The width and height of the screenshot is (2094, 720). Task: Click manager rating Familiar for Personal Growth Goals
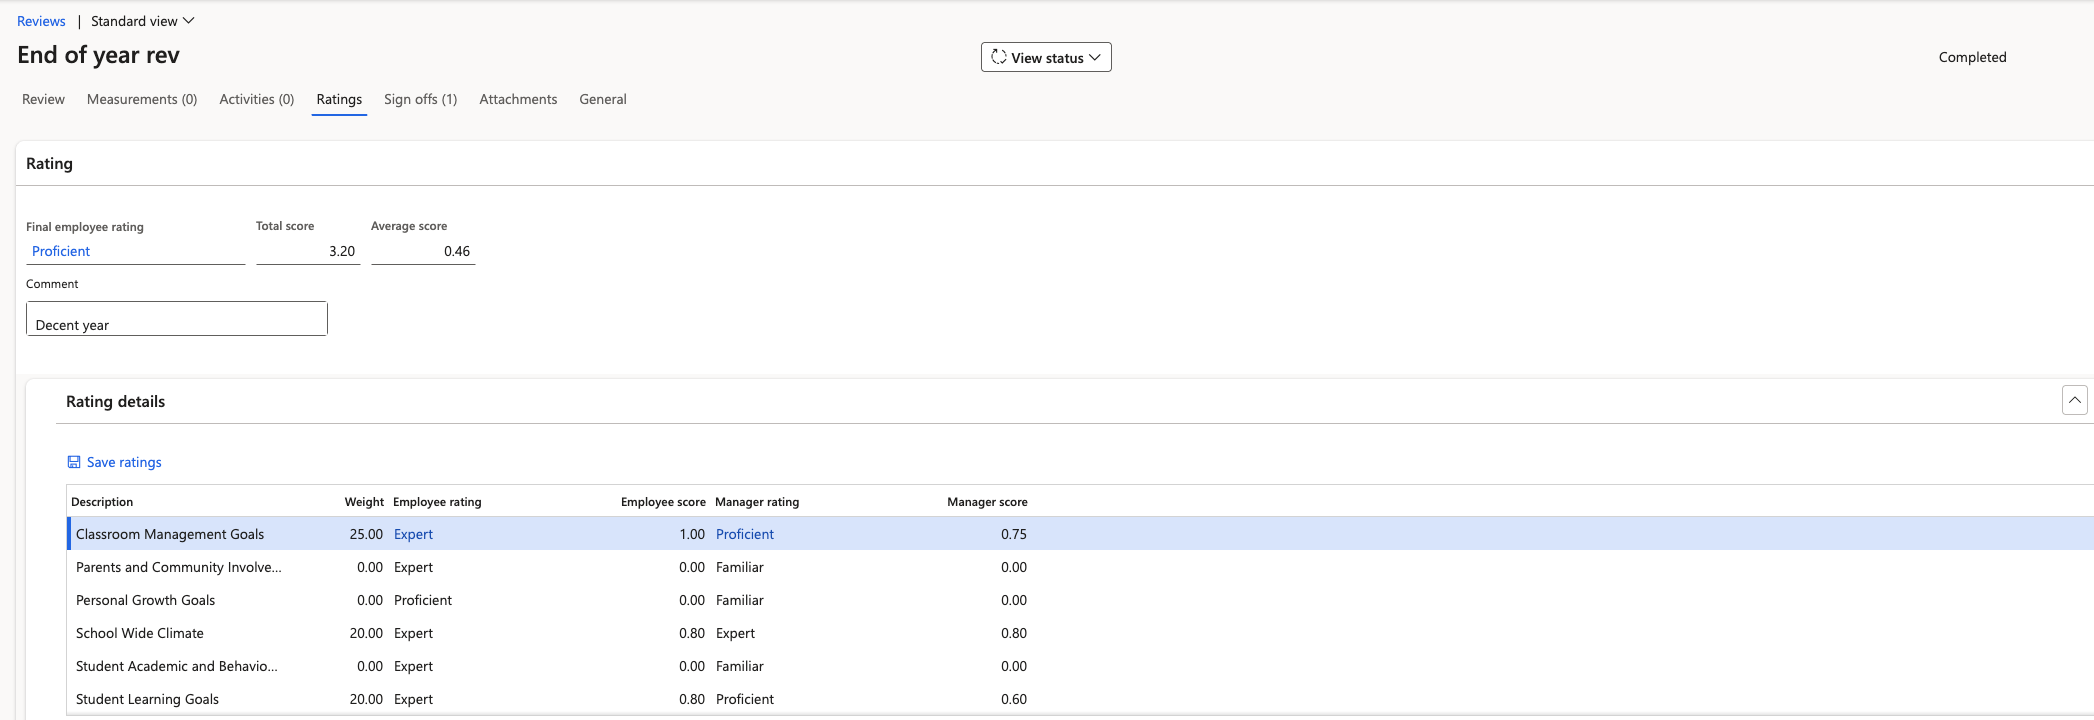[x=740, y=600]
